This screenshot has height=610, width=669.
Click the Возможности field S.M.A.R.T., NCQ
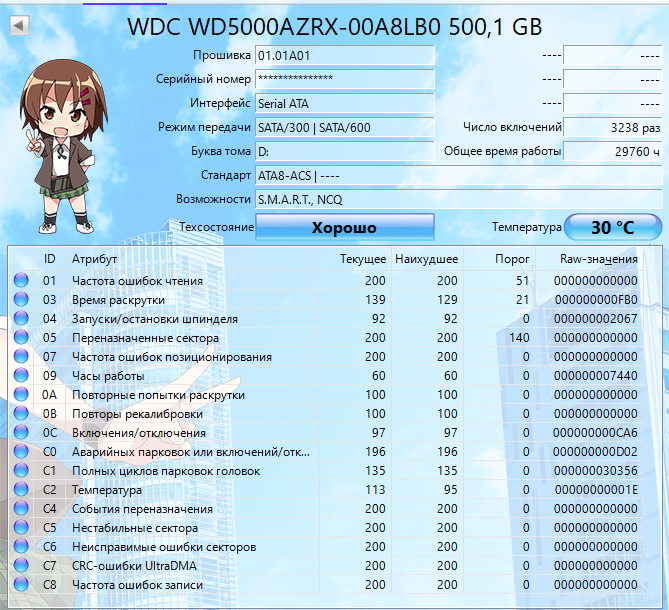tap(459, 199)
